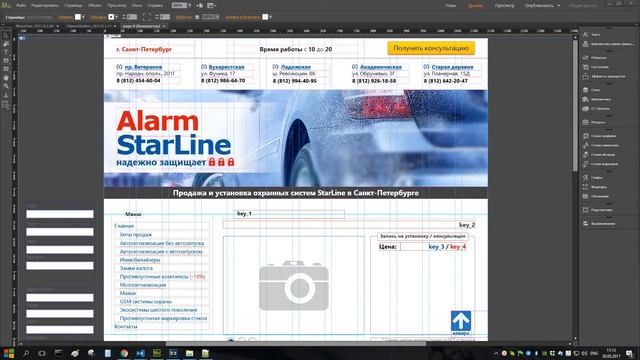This screenshot has height=360, width=640.
Task: Click the vertical canvas scrollbar
Action: click(575, 106)
